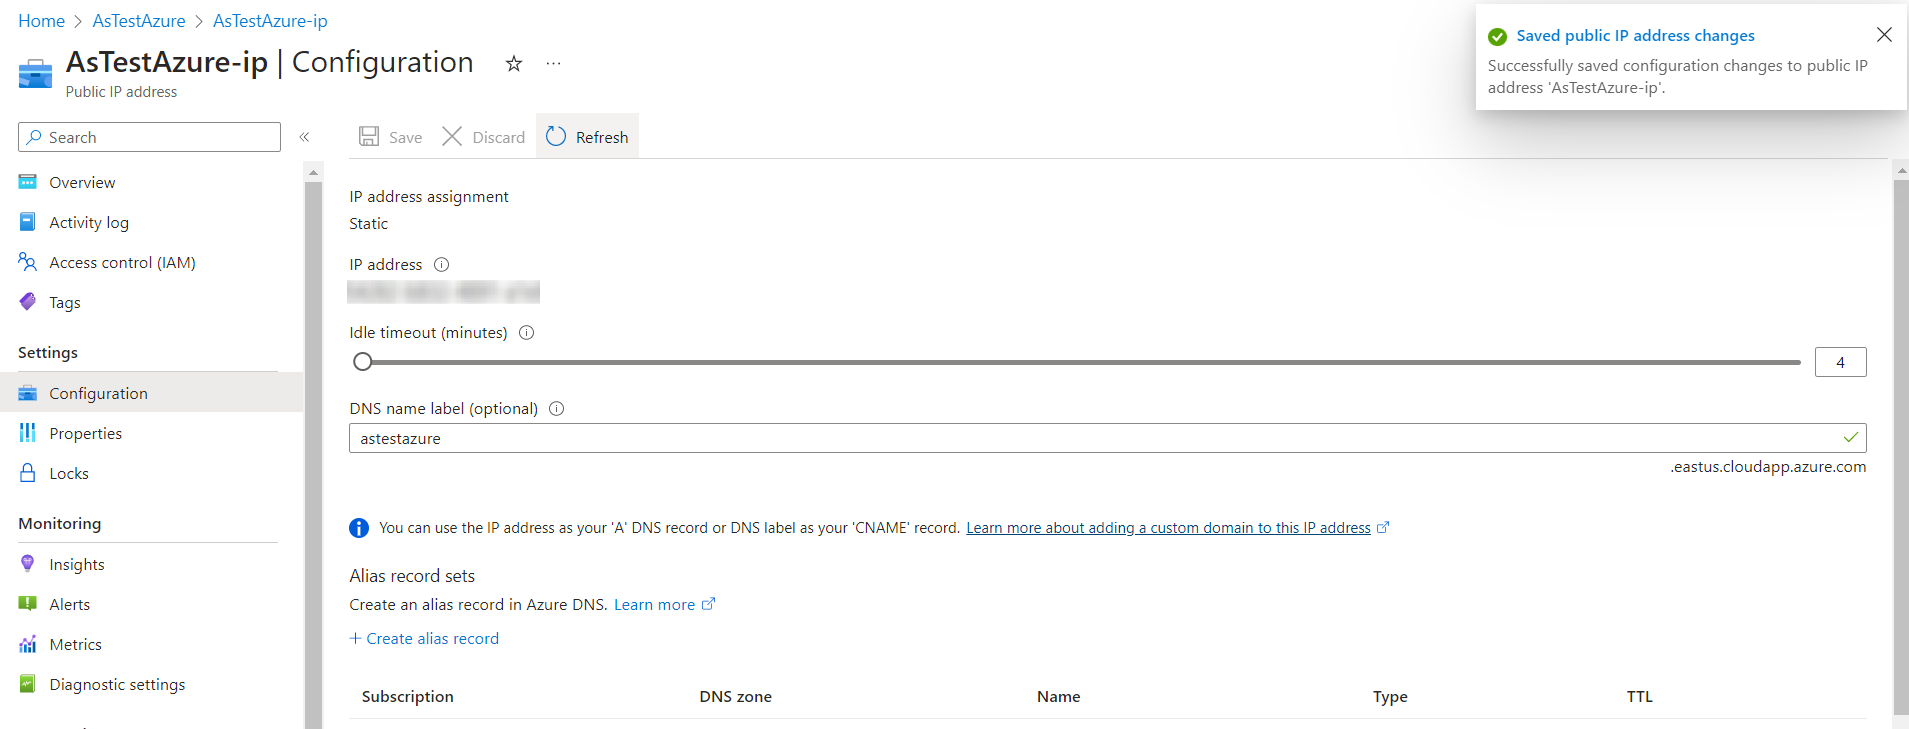This screenshot has height=729, width=1909.
Task: Favorite this resource with the star icon
Action: [514, 64]
